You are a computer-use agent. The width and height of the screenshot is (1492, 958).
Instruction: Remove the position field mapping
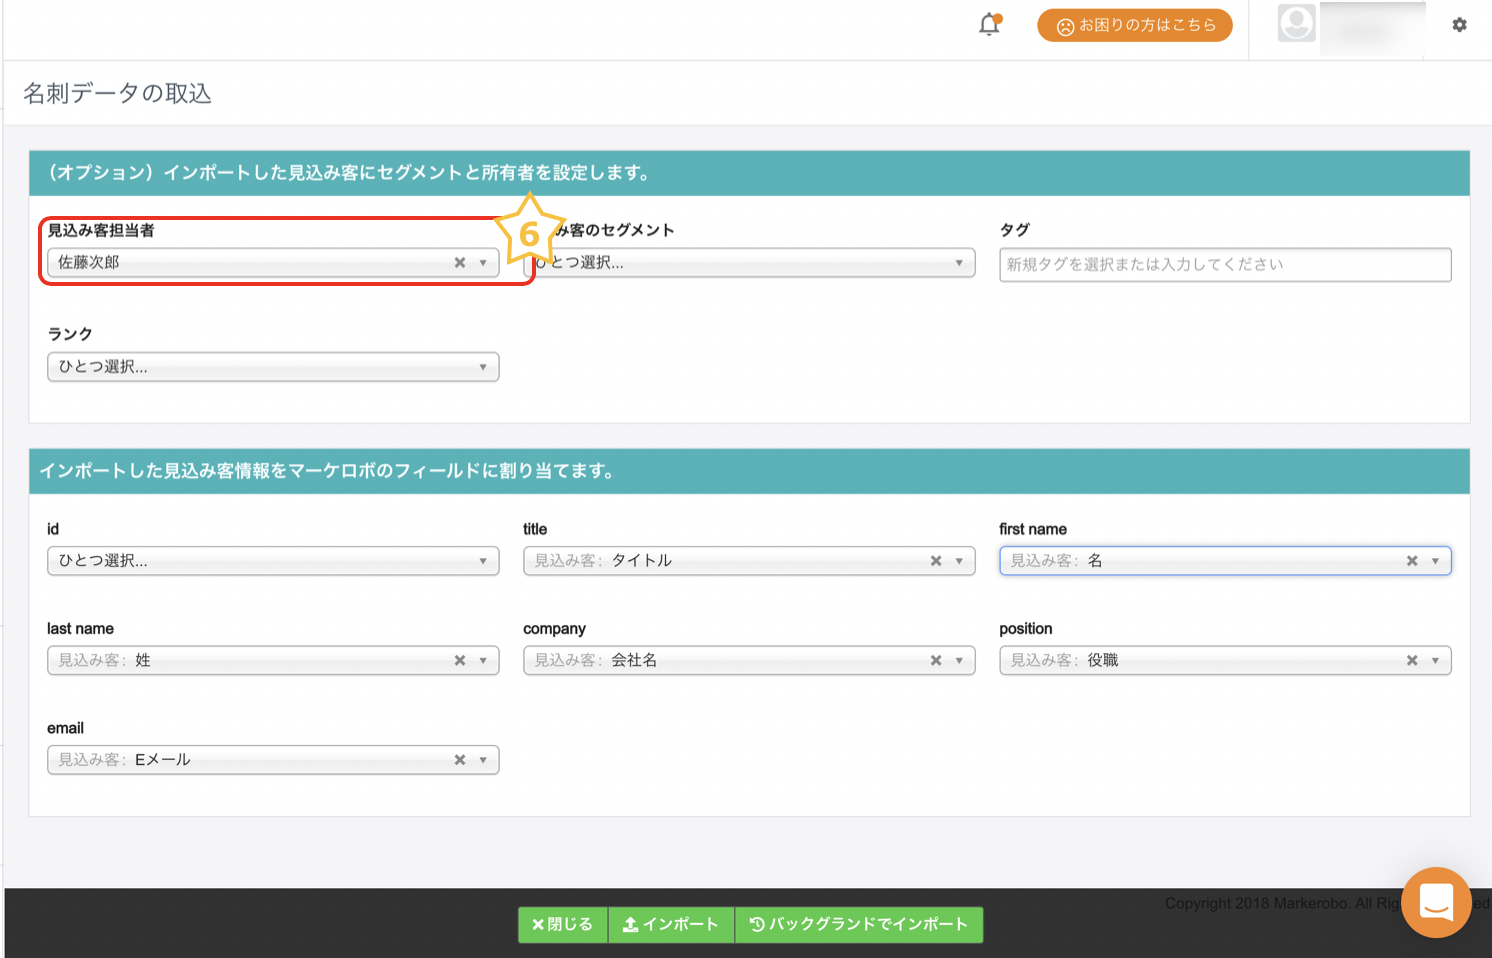[1412, 661]
